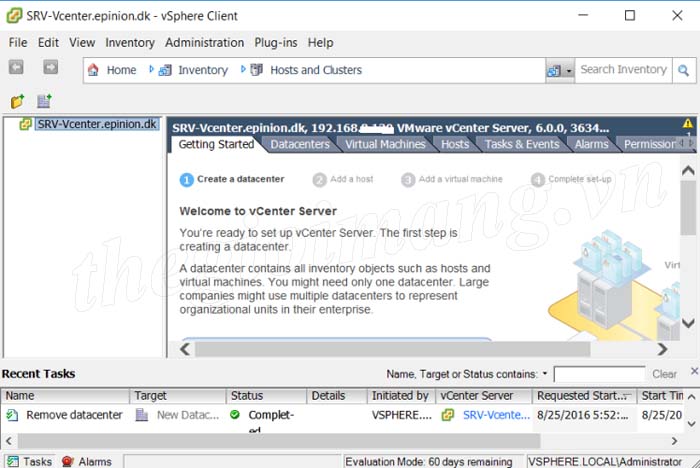Click the SRV-Vcente... vCenter Server link
This screenshot has height=468, width=700.
pos(496,415)
